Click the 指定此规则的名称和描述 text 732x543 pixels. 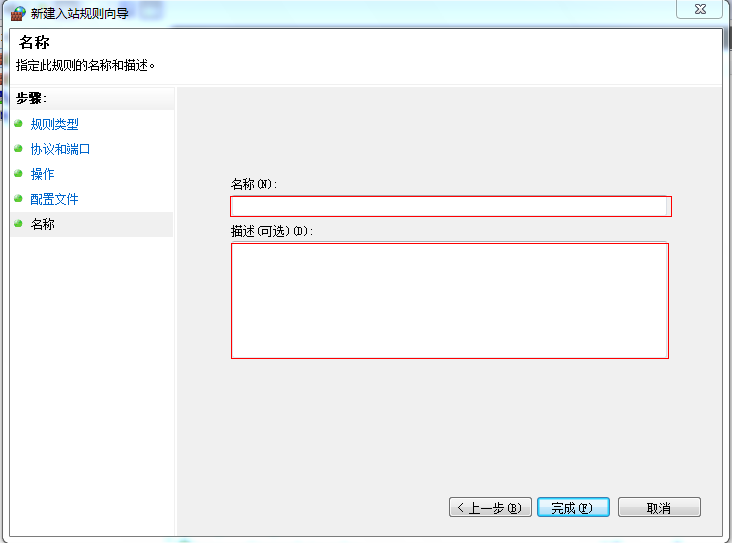click(85, 65)
